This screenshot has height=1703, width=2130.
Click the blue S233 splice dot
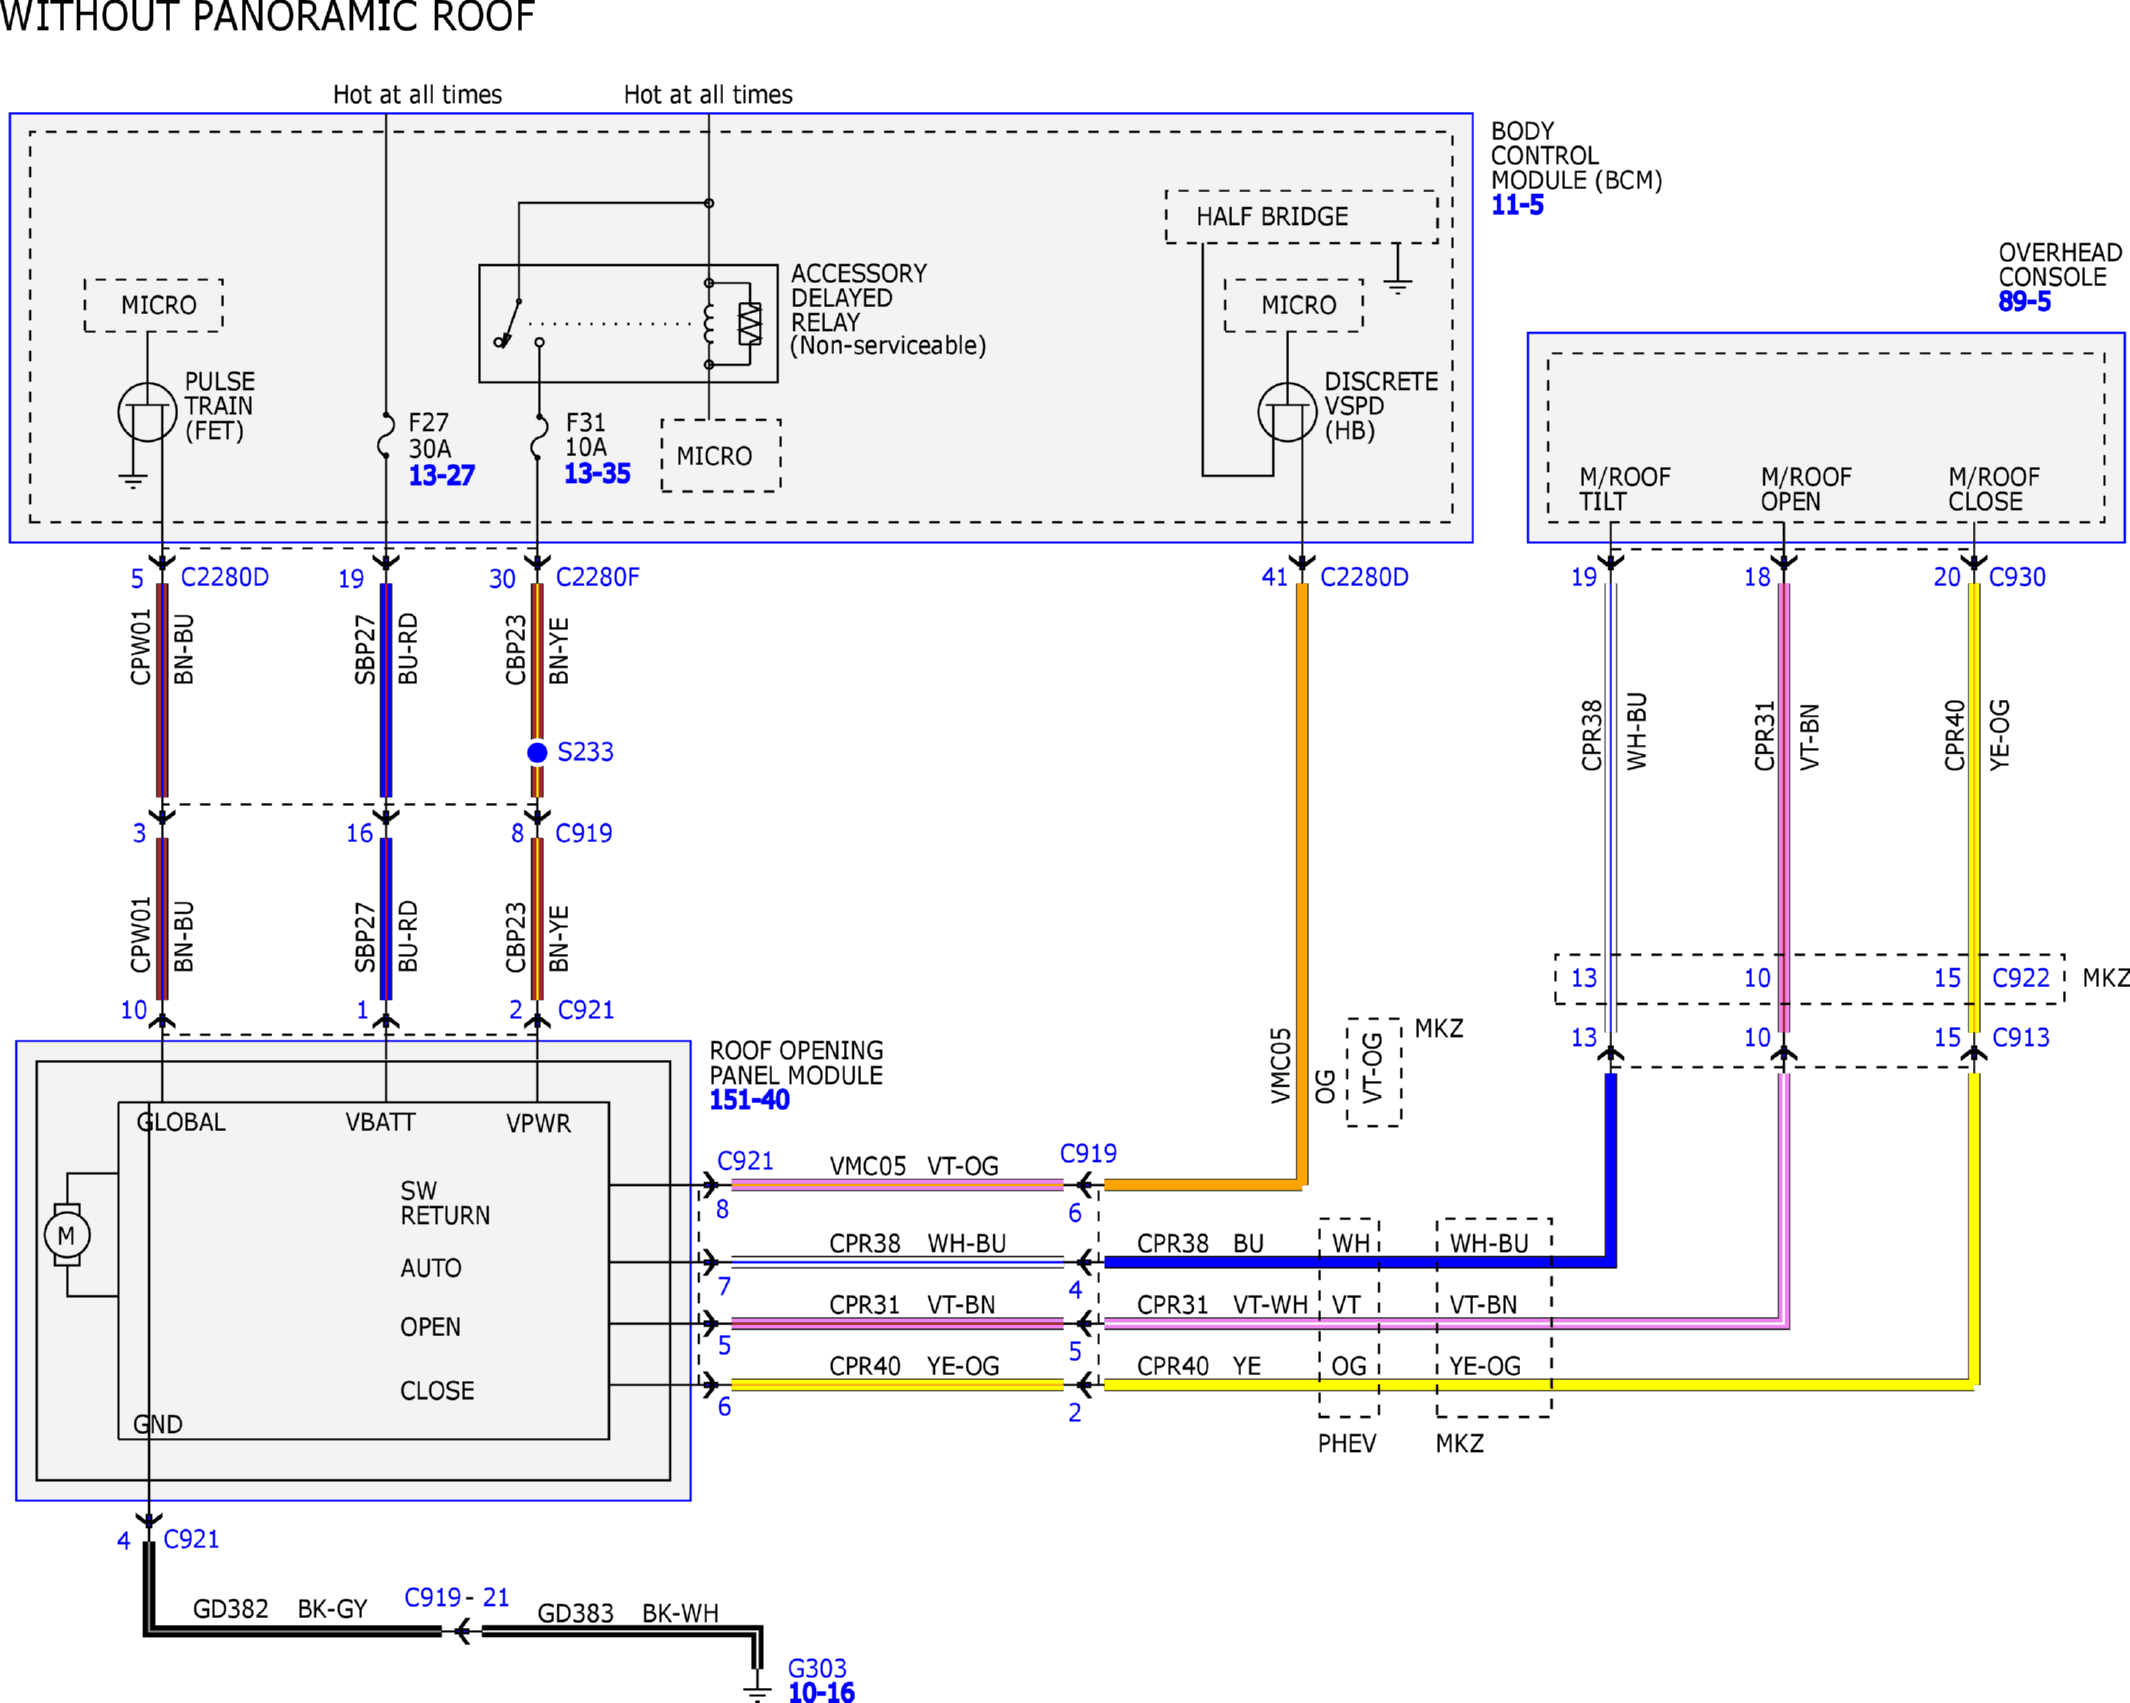tap(537, 752)
